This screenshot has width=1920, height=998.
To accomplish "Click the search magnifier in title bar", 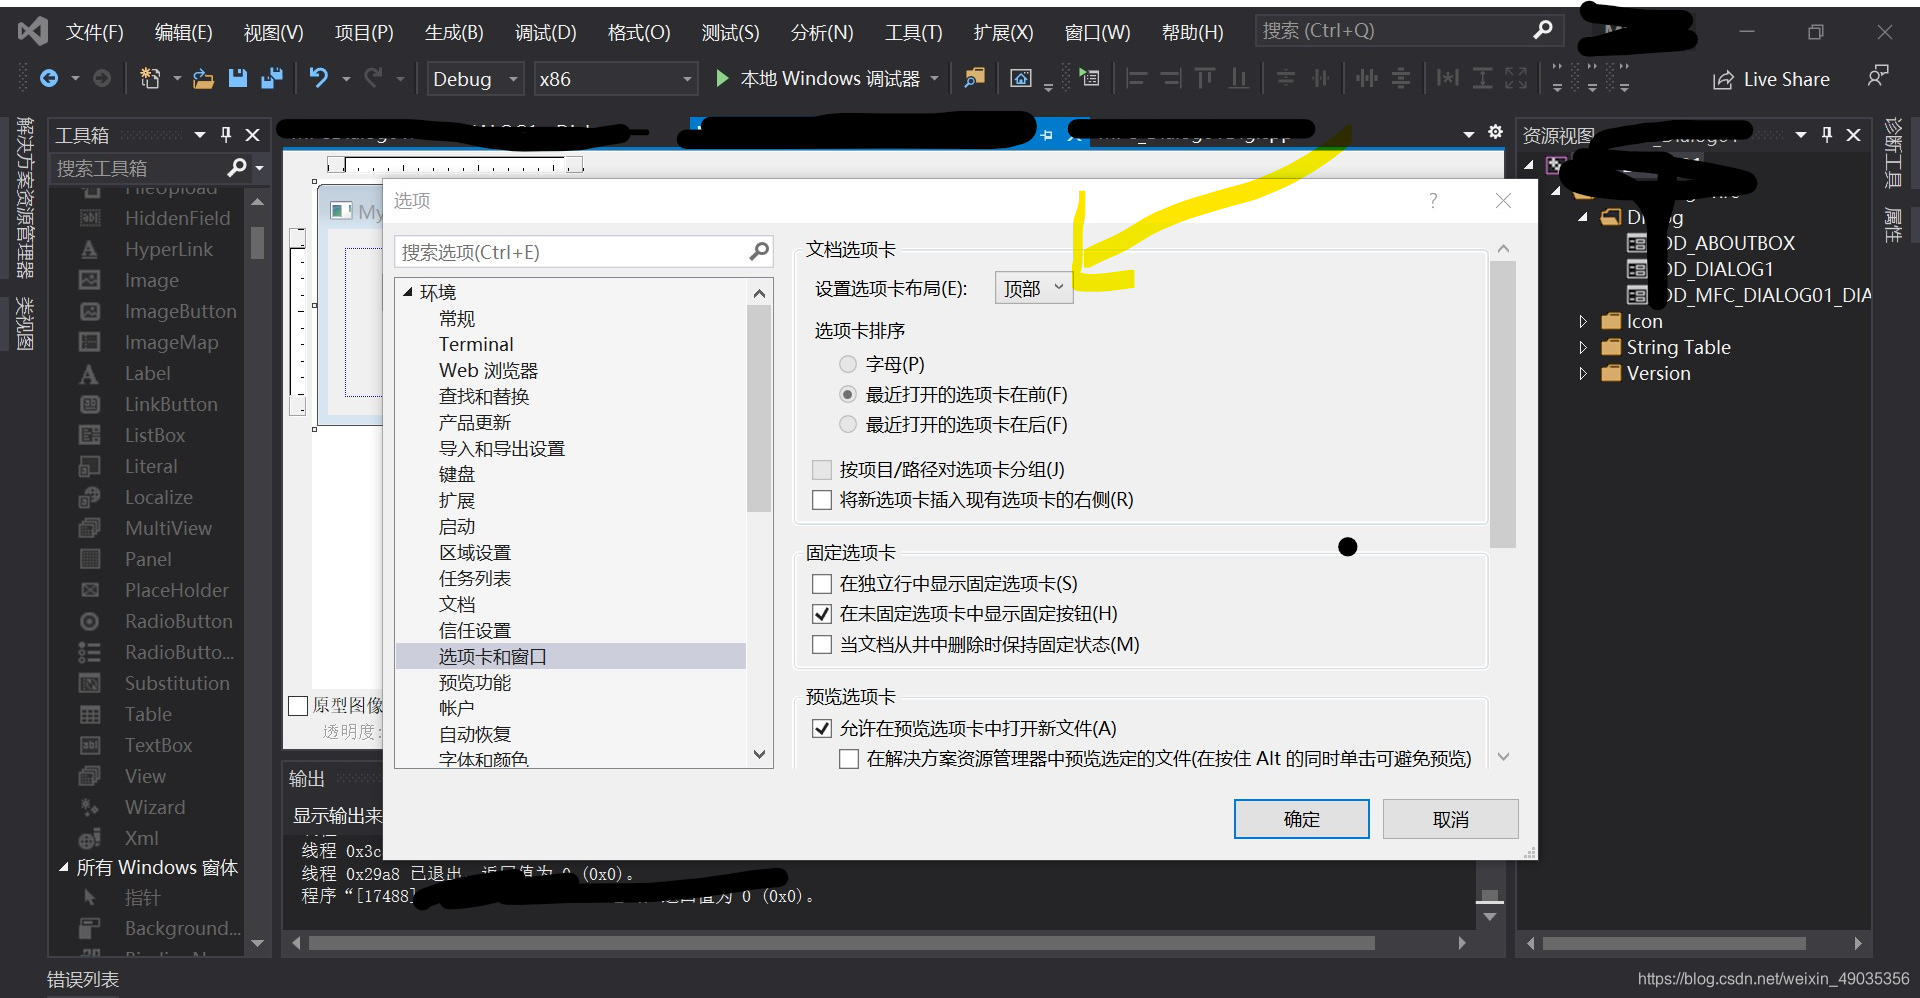I will point(1543,30).
